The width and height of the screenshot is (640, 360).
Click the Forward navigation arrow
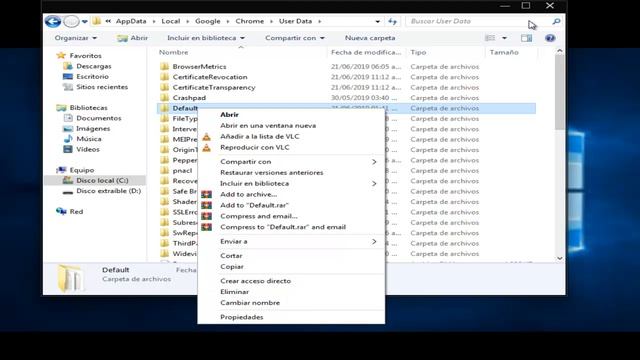pyautogui.click(x=71, y=21)
